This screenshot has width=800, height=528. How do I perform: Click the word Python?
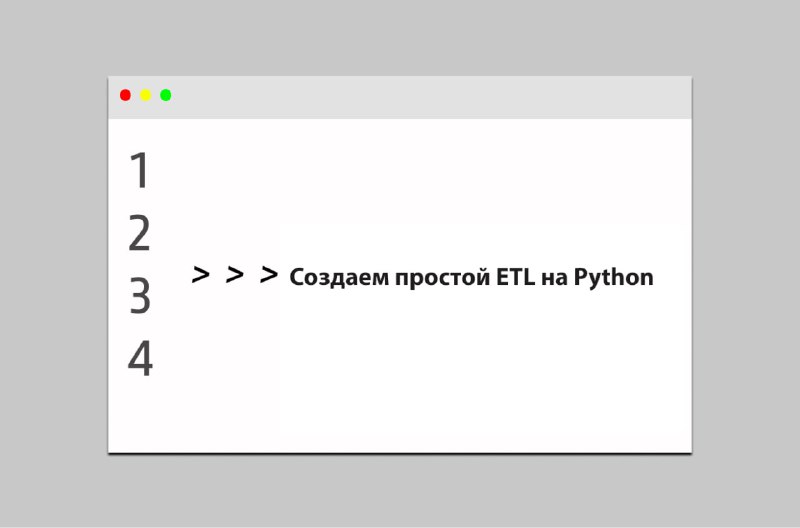pos(613,278)
